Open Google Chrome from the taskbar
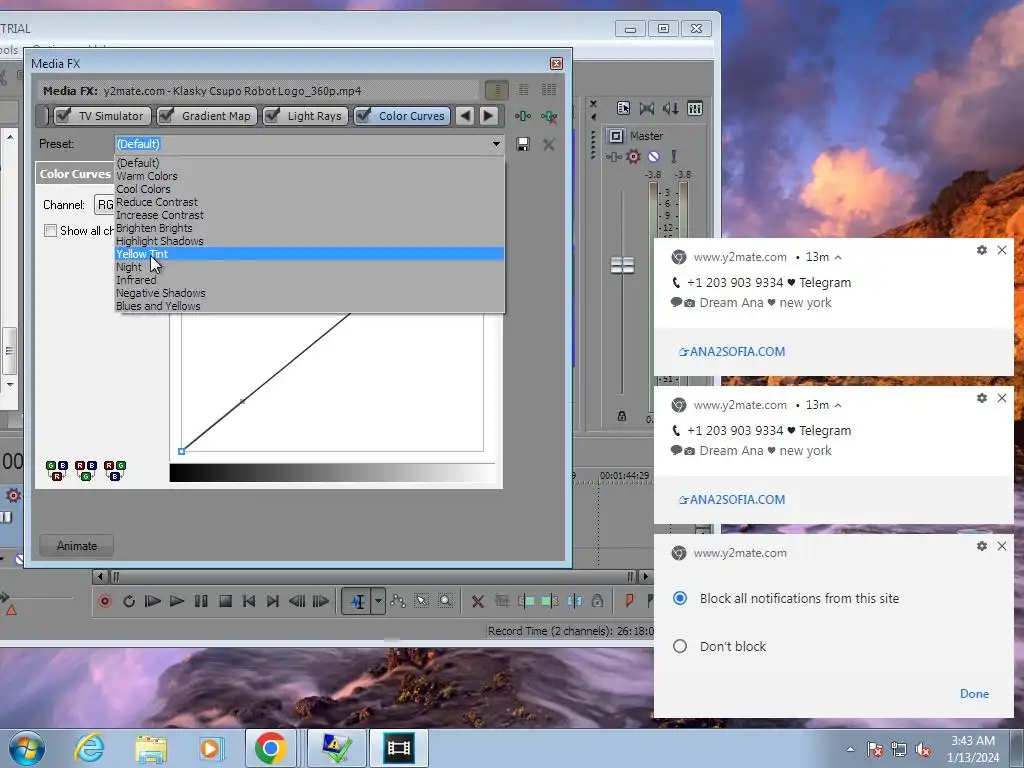Image resolution: width=1024 pixels, height=768 pixels. (270, 748)
